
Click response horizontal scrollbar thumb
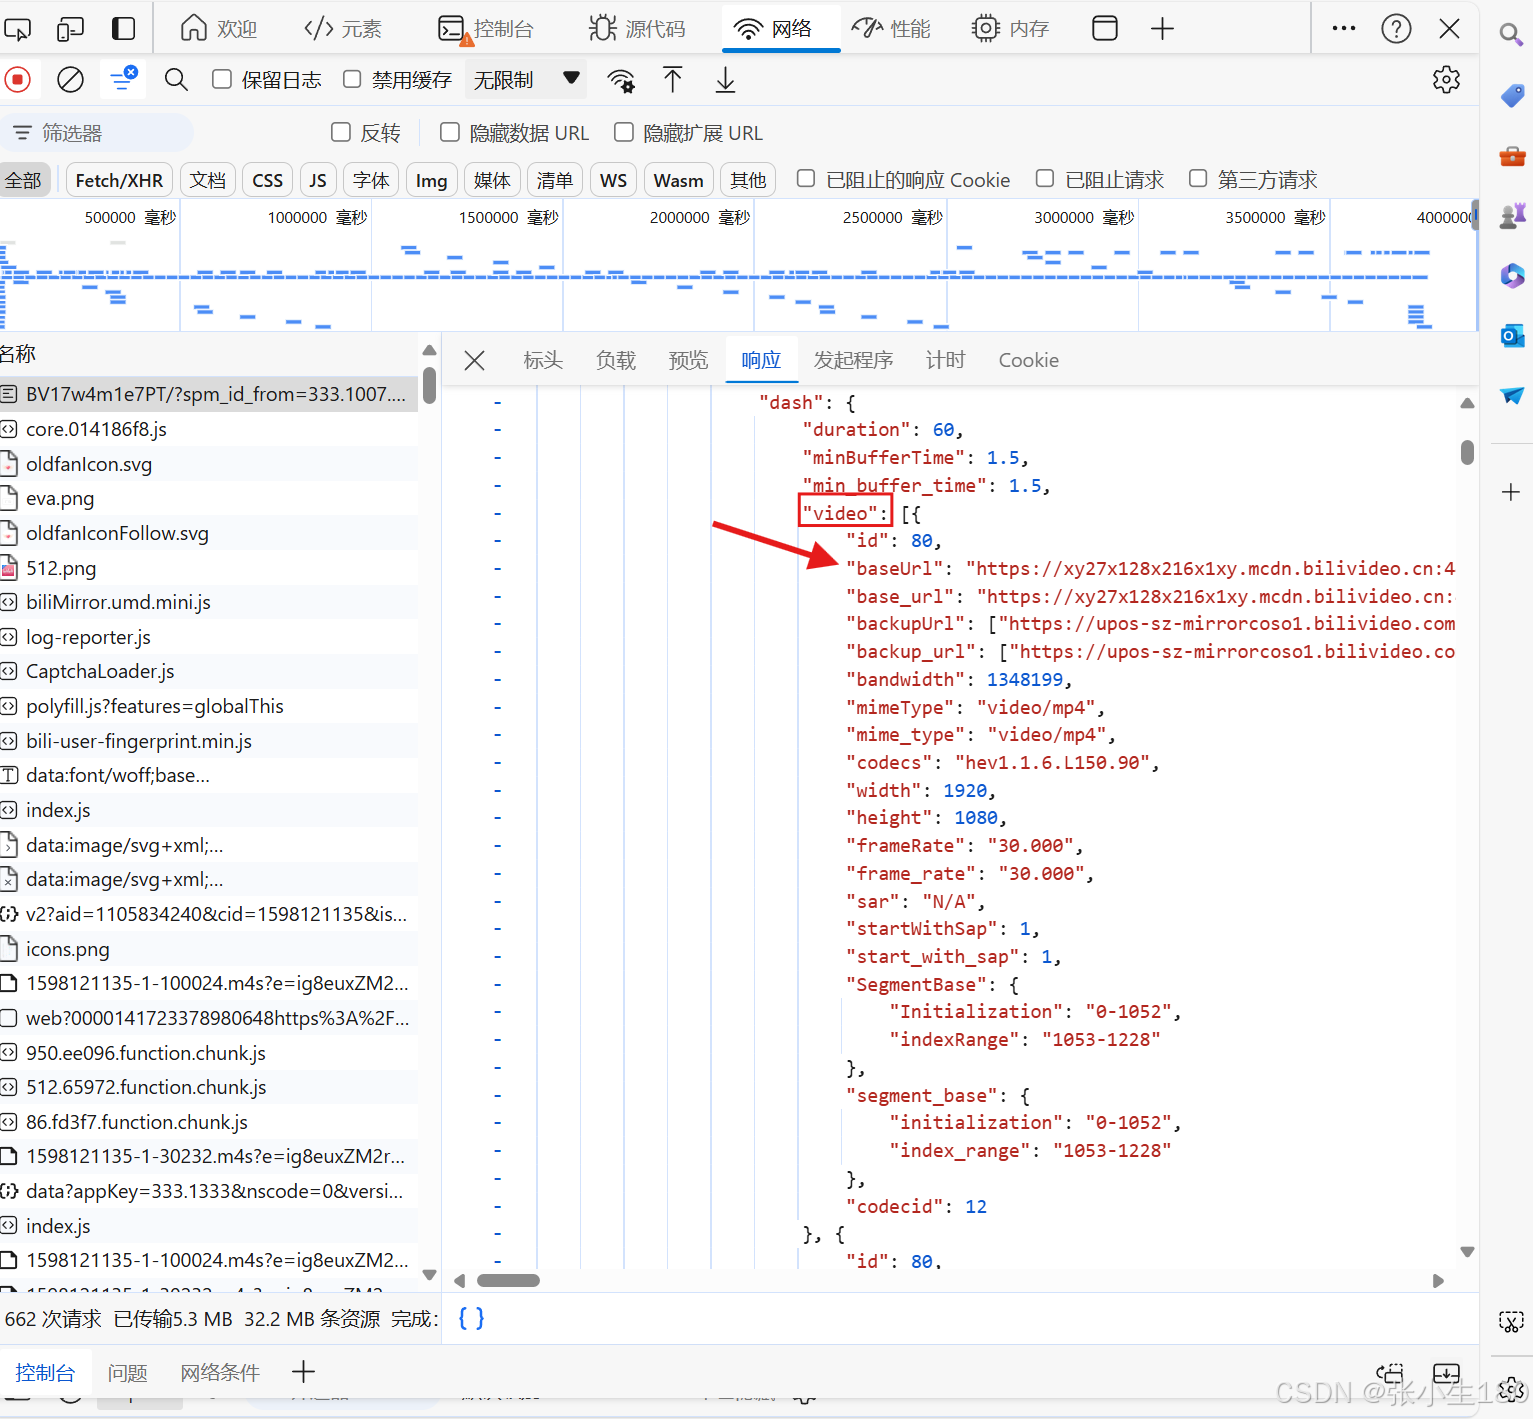(x=508, y=1280)
